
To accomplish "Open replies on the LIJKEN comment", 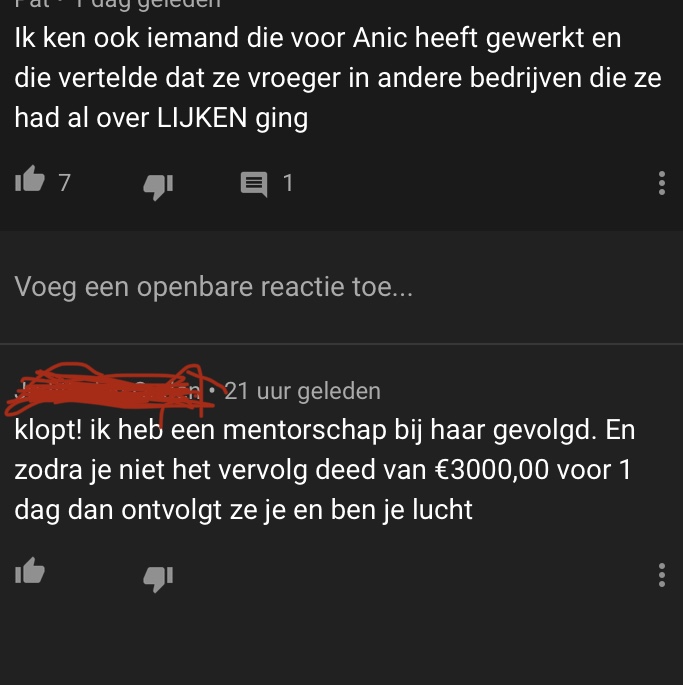I will tap(254, 184).
